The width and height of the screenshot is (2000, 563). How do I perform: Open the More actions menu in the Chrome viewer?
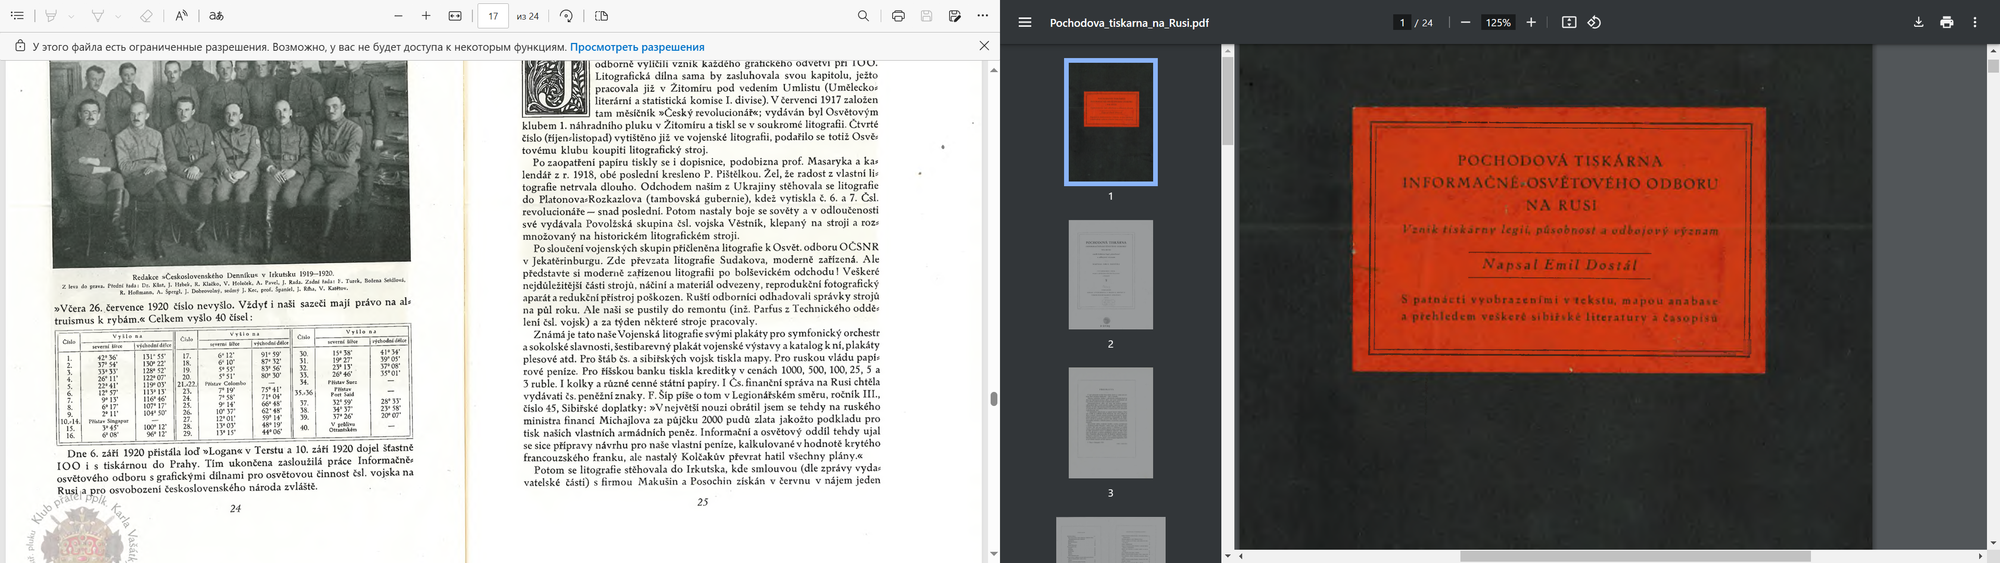coord(1974,22)
